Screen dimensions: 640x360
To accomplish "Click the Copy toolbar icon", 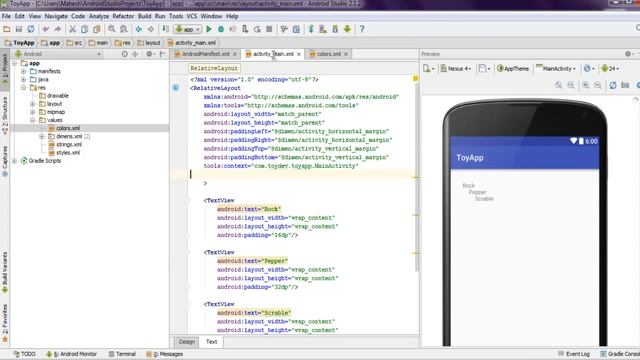I will click(84, 29).
